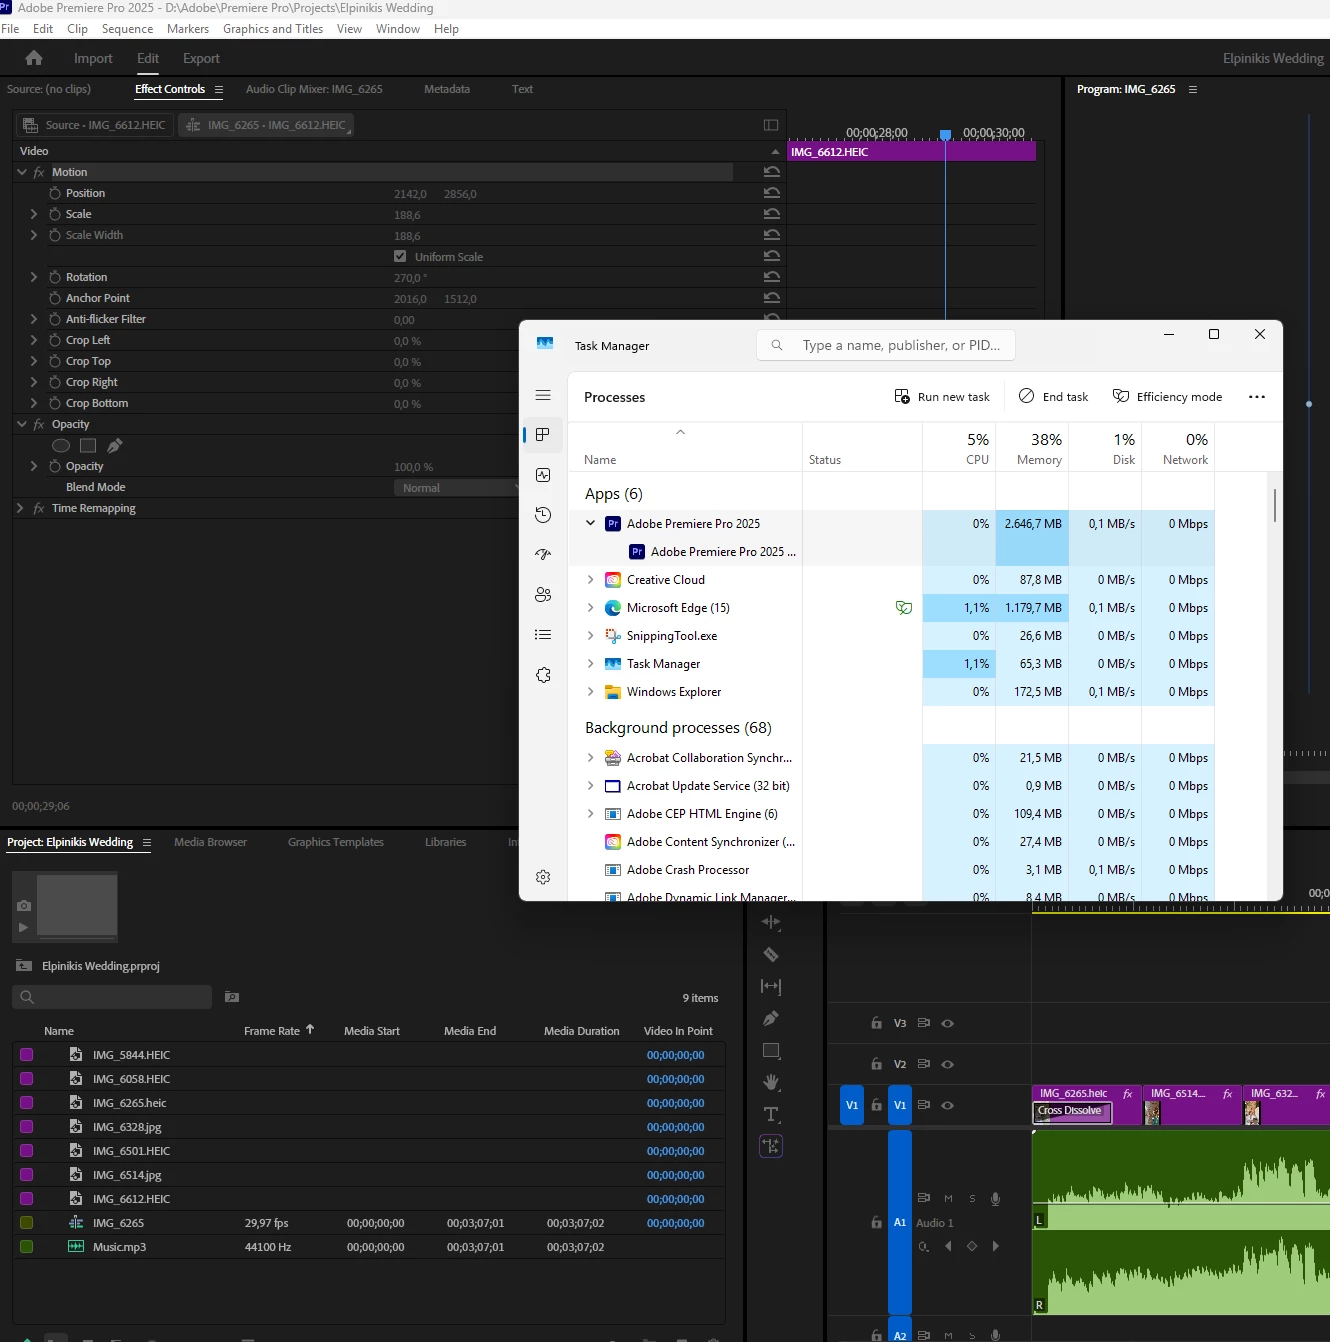This screenshot has width=1330, height=1342.
Task: Open Graphics and Titles menu
Action: 273,29
